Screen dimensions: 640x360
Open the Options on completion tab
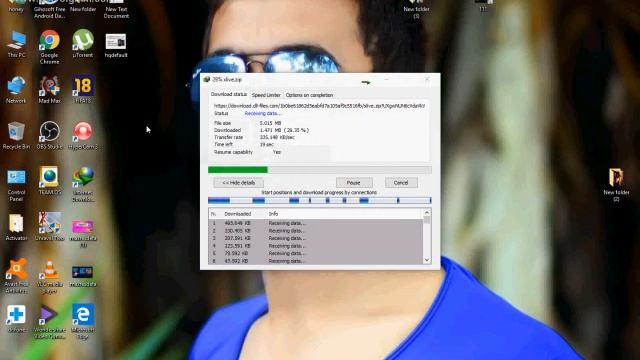pyautogui.click(x=309, y=95)
